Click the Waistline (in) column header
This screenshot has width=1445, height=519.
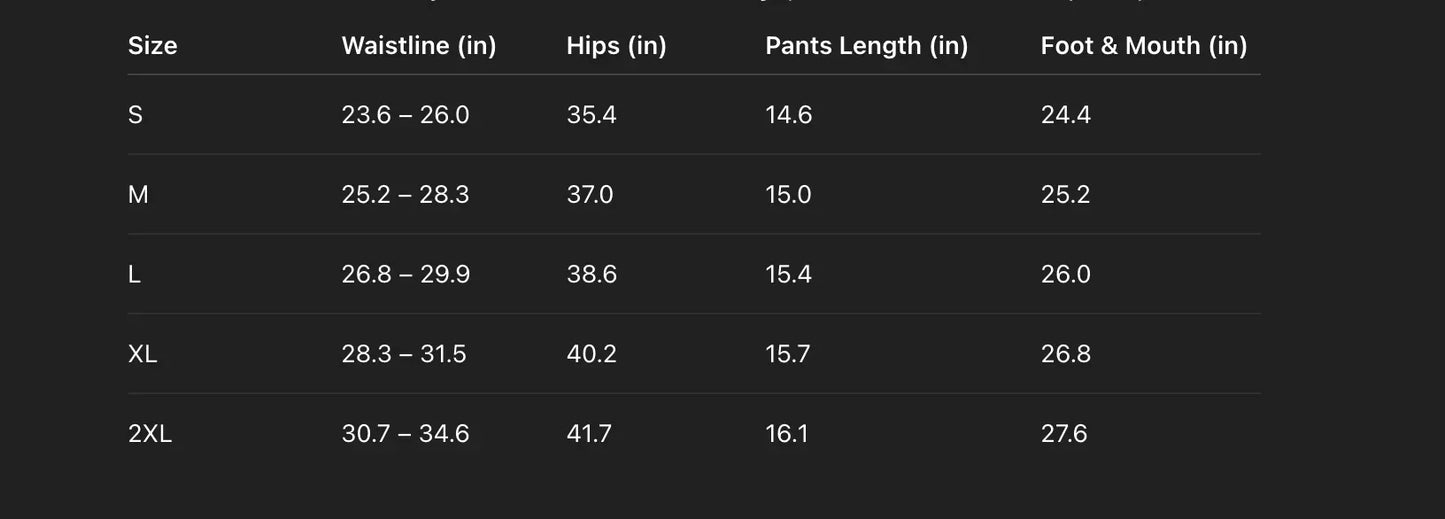click(x=418, y=46)
